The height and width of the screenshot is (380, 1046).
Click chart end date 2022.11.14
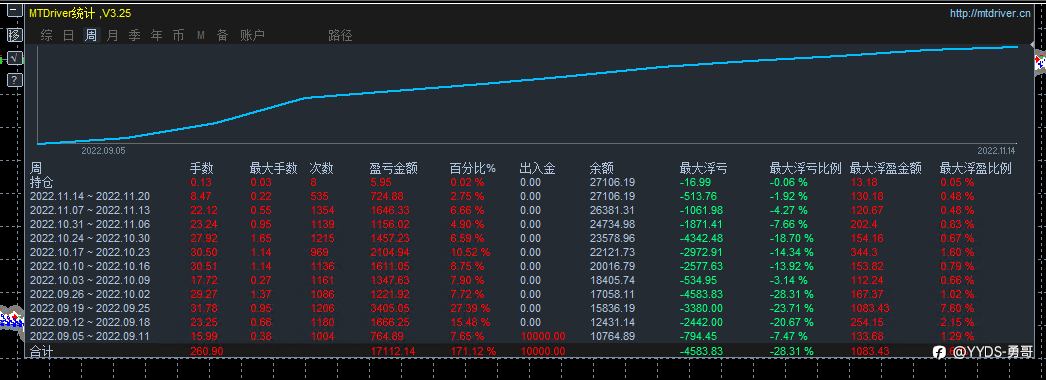(997, 150)
